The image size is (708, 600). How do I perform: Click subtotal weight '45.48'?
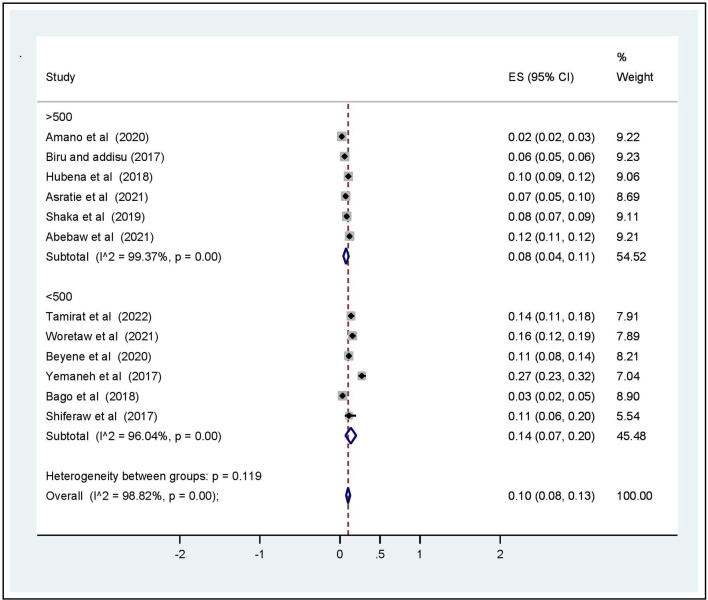click(631, 436)
